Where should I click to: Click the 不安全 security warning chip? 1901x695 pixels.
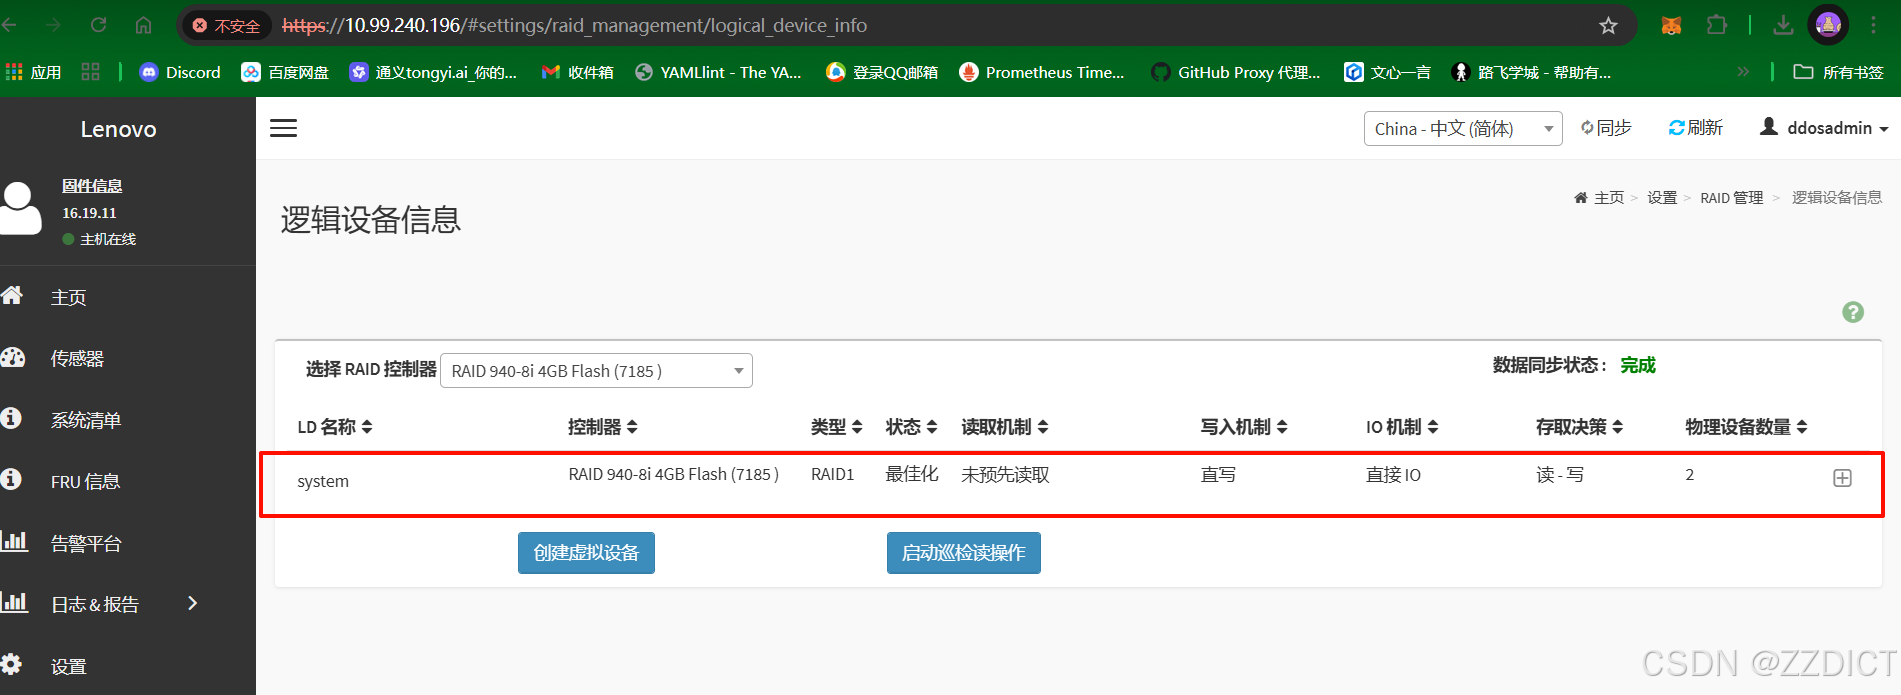(227, 26)
